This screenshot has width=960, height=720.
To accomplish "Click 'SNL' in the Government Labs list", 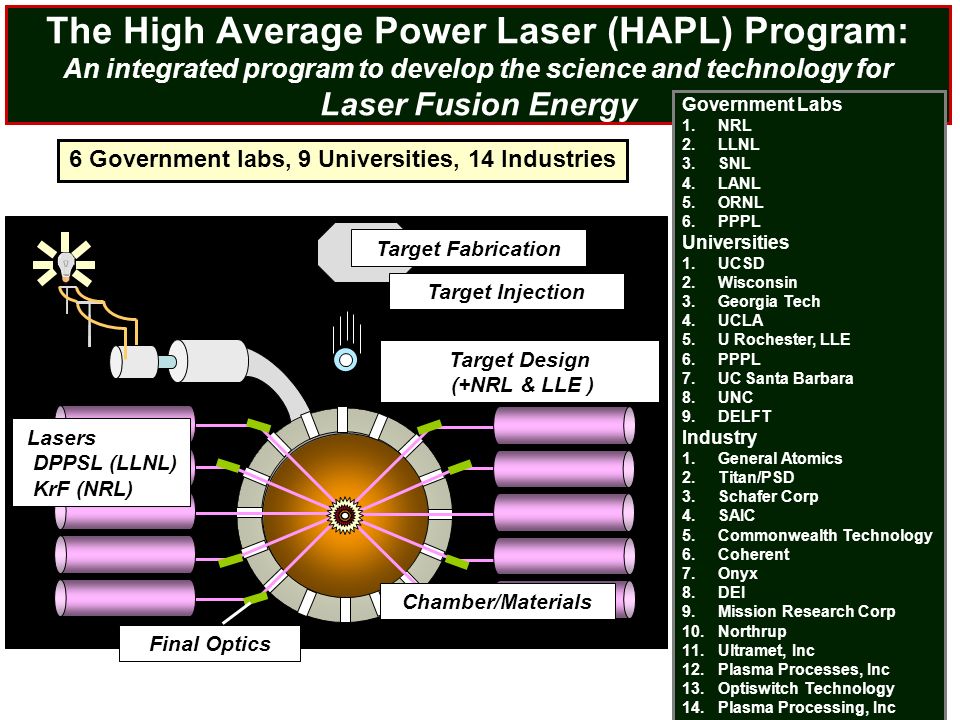I will (734, 163).
